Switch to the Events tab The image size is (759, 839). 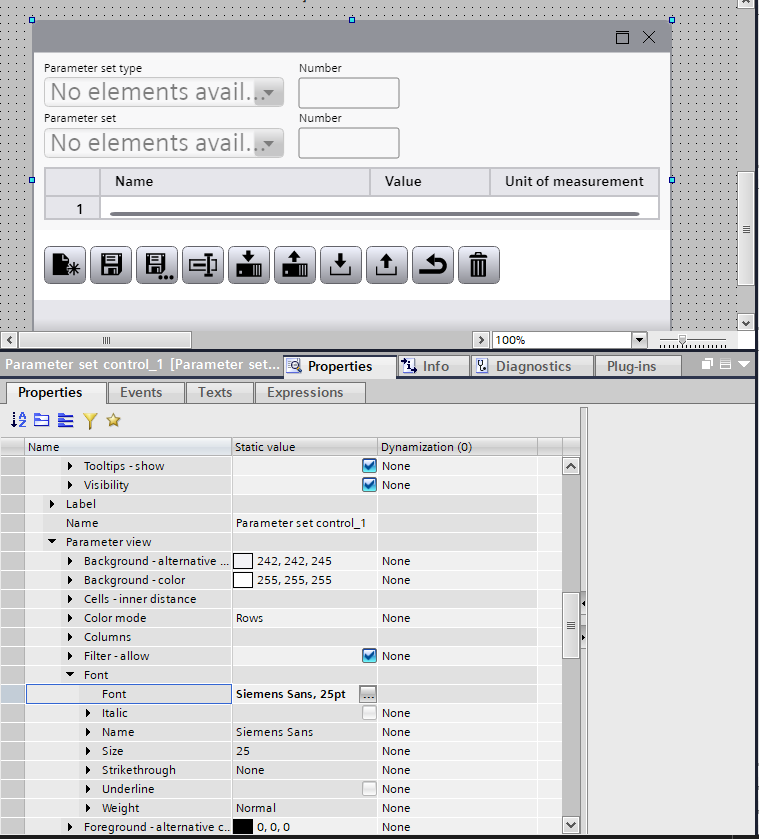click(x=141, y=392)
